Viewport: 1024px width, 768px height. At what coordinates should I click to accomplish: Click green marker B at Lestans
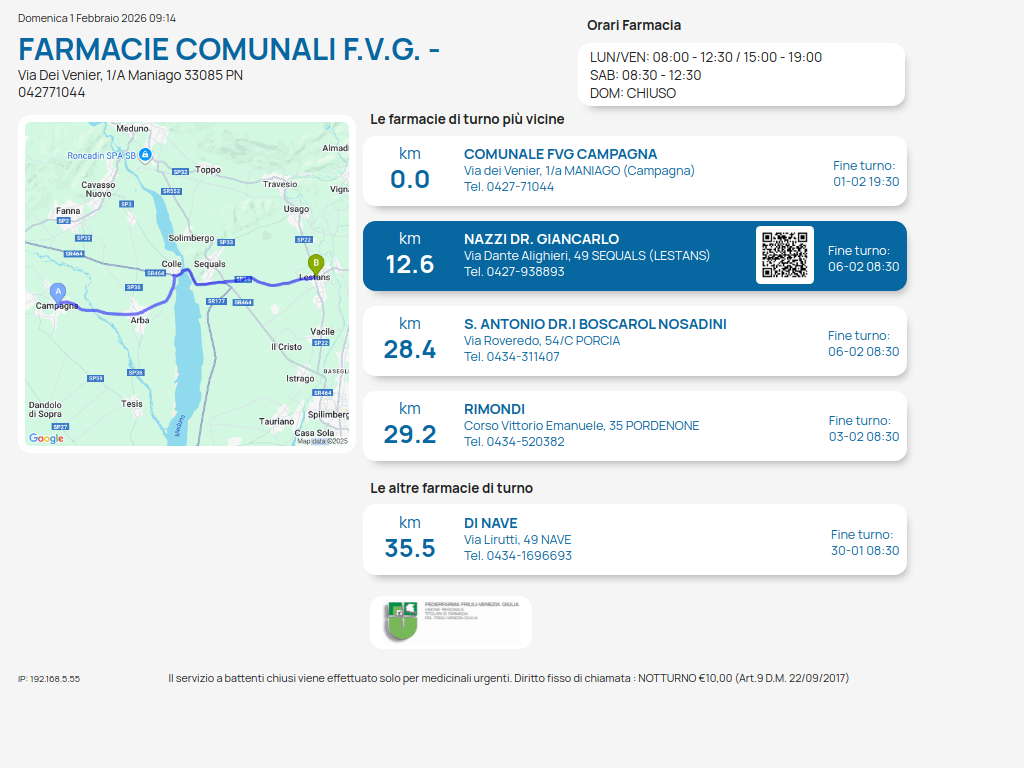(316, 264)
